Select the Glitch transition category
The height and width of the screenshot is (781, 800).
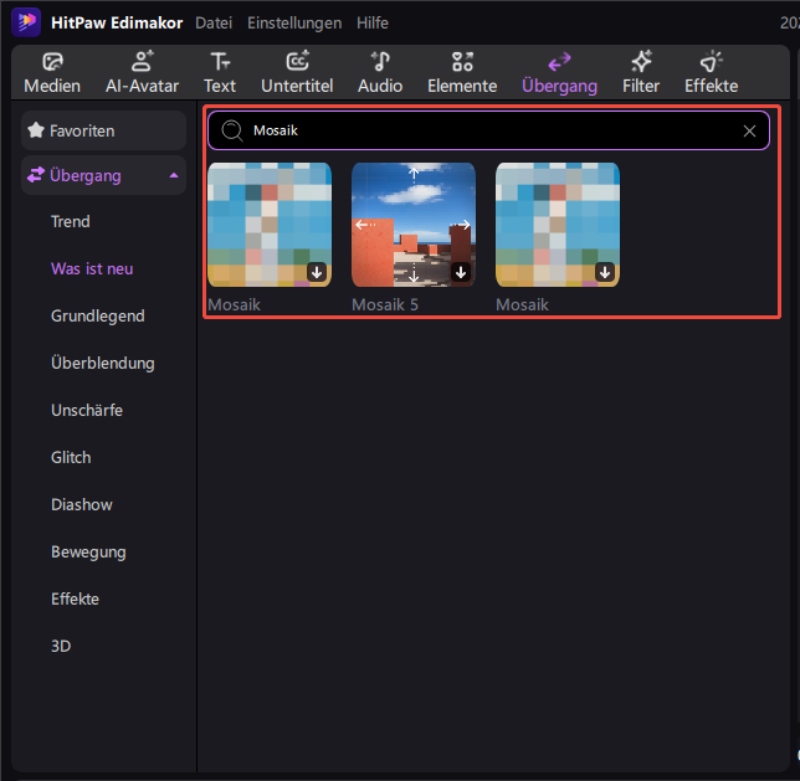(x=71, y=457)
